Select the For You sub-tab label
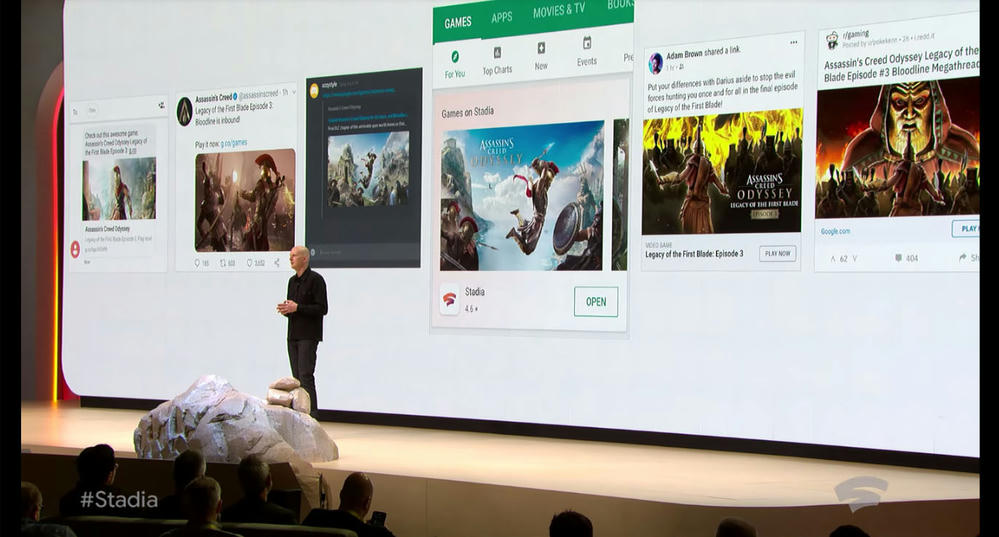999x537 pixels. click(x=455, y=75)
